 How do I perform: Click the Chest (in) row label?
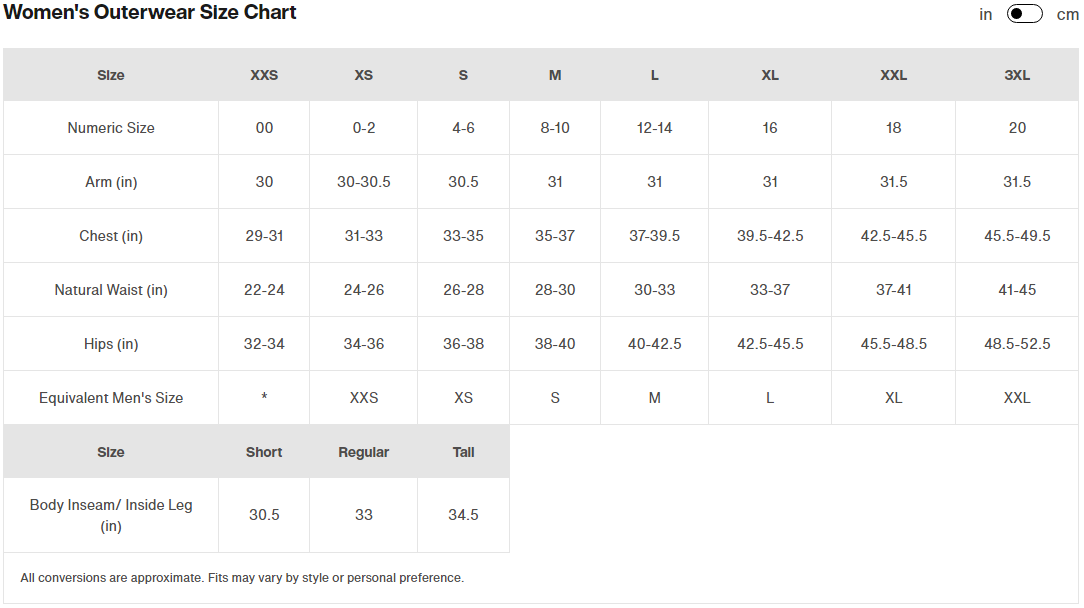(x=111, y=236)
